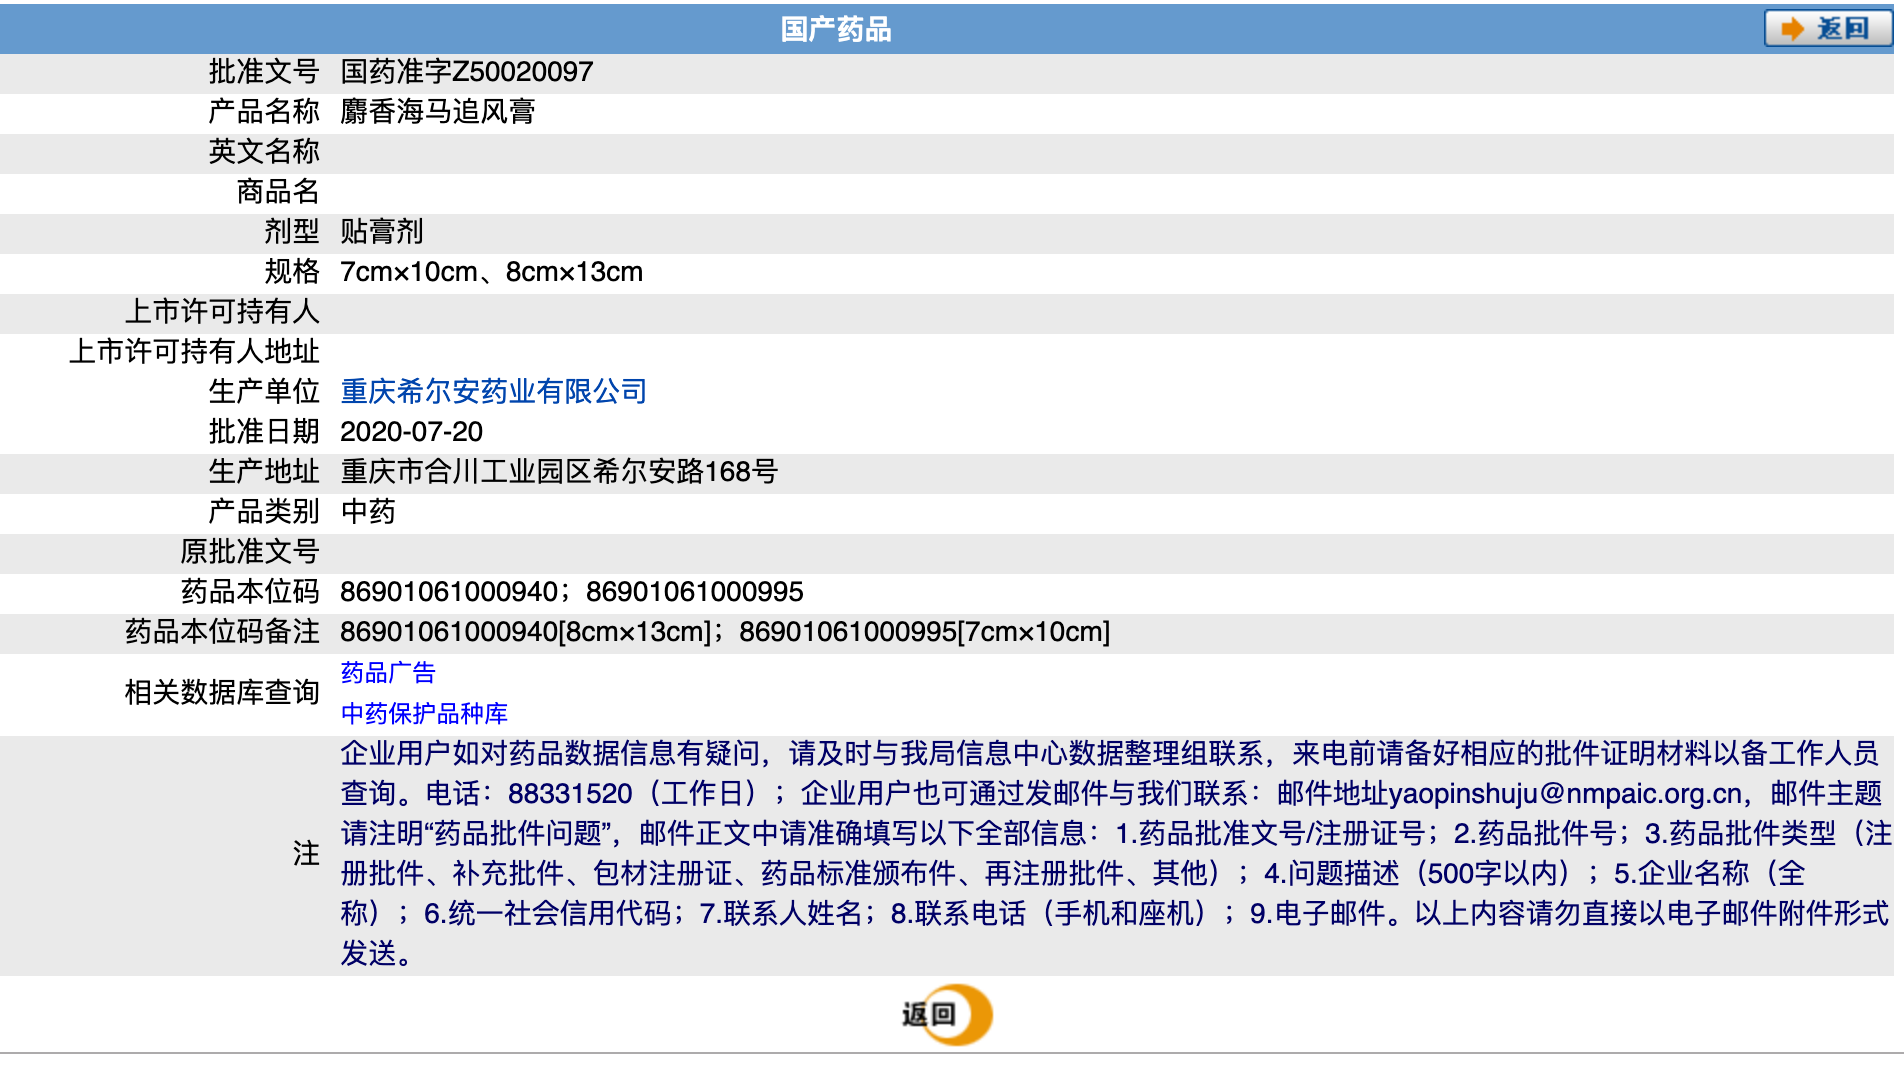Click the 产品名称 field label
Image resolution: width=1904 pixels, height=1068 pixels.
click(x=264, y=111)
